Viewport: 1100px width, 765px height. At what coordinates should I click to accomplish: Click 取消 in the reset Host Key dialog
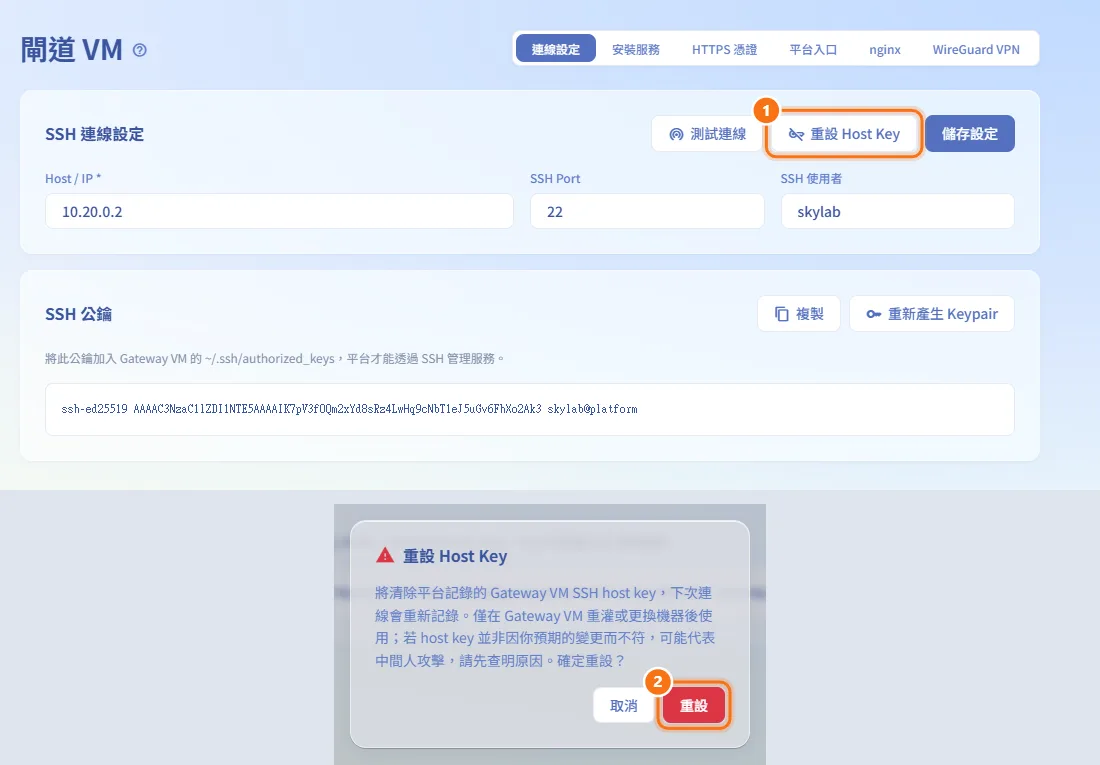coord(624,705)
